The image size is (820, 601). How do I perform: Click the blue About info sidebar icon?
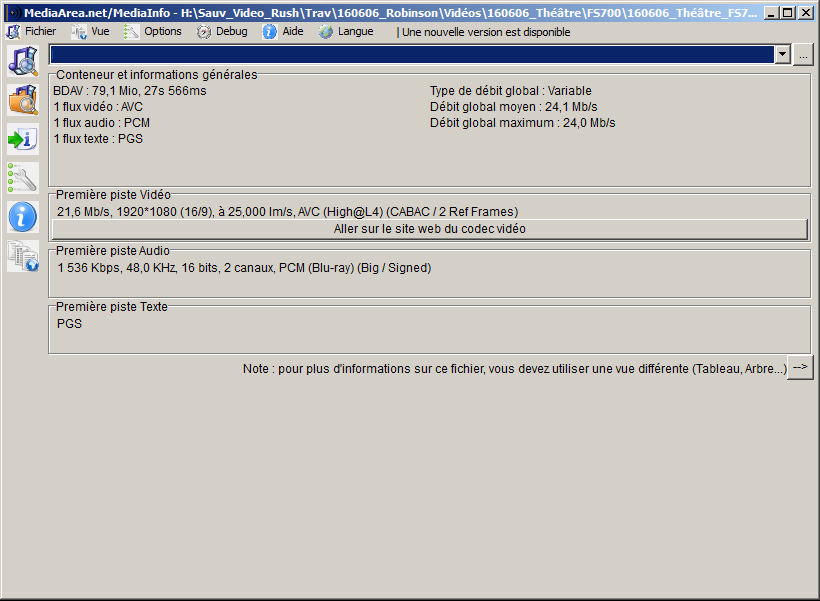tap(23, 217)
